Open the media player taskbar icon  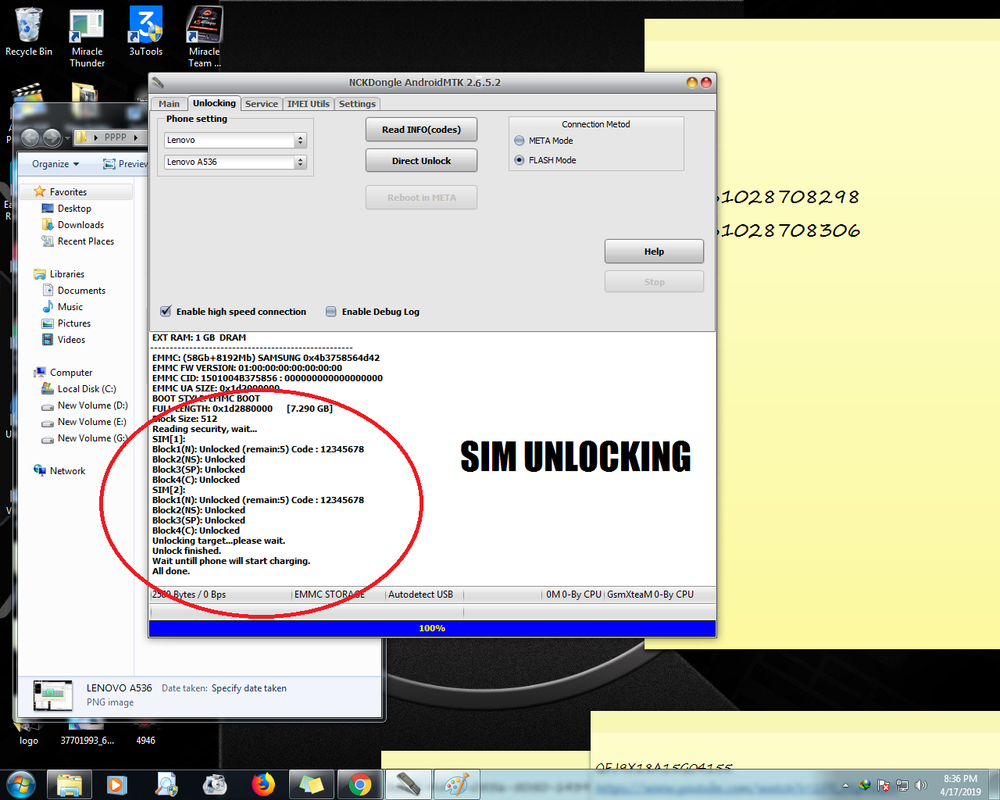(x=117, y=784)
